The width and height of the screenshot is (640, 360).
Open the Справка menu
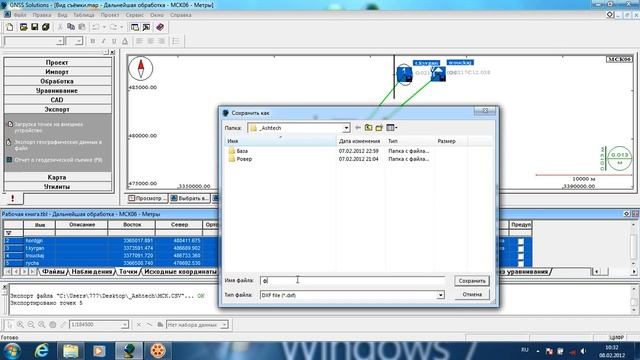(x=181, y=15)
